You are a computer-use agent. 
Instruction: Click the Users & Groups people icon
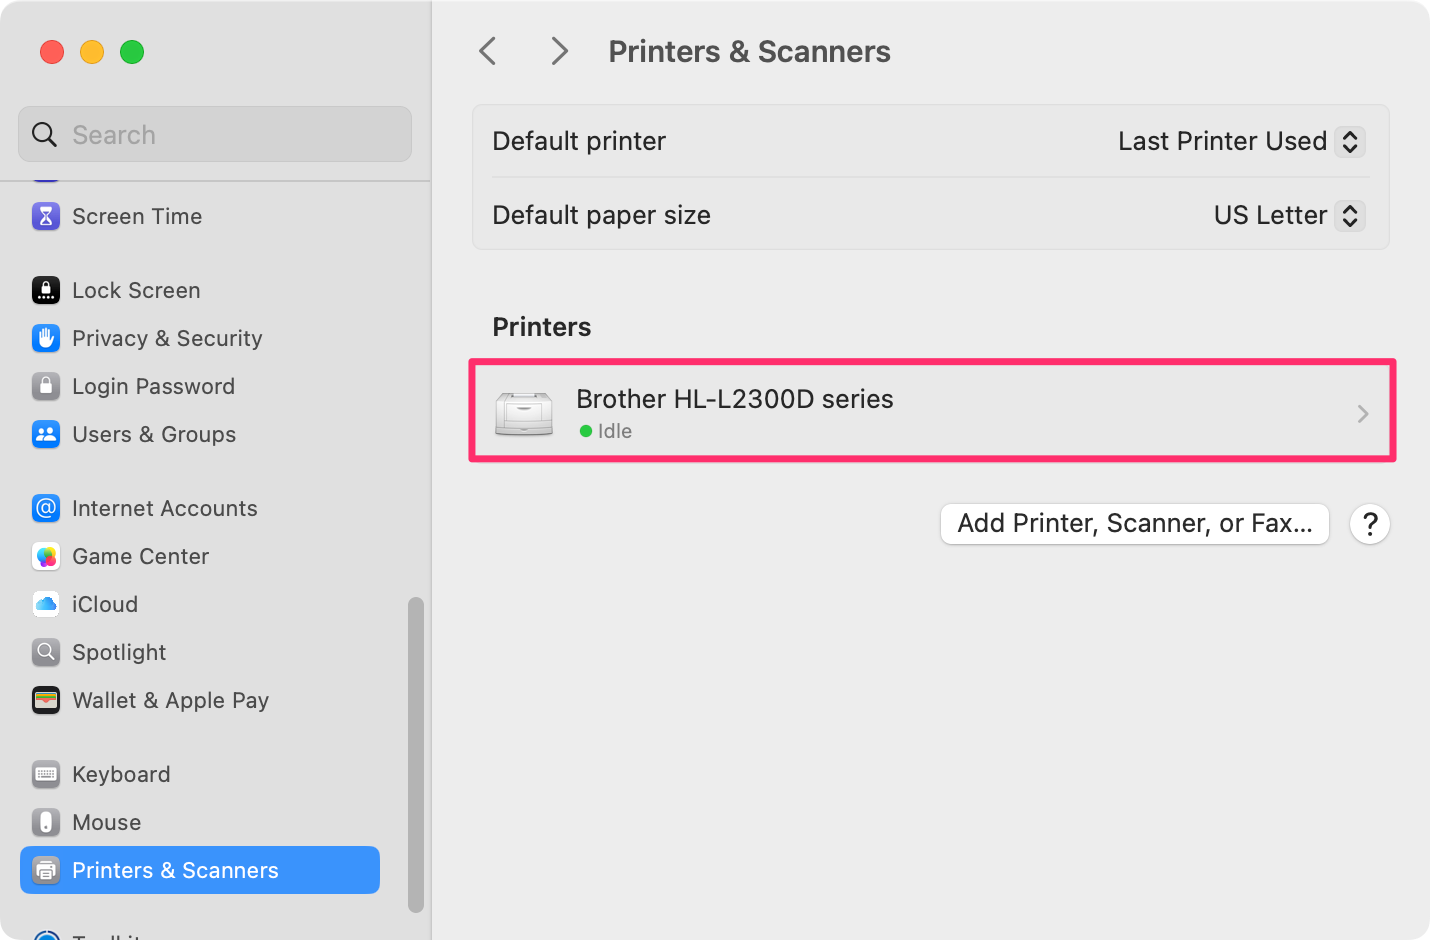tap(46, 434)
